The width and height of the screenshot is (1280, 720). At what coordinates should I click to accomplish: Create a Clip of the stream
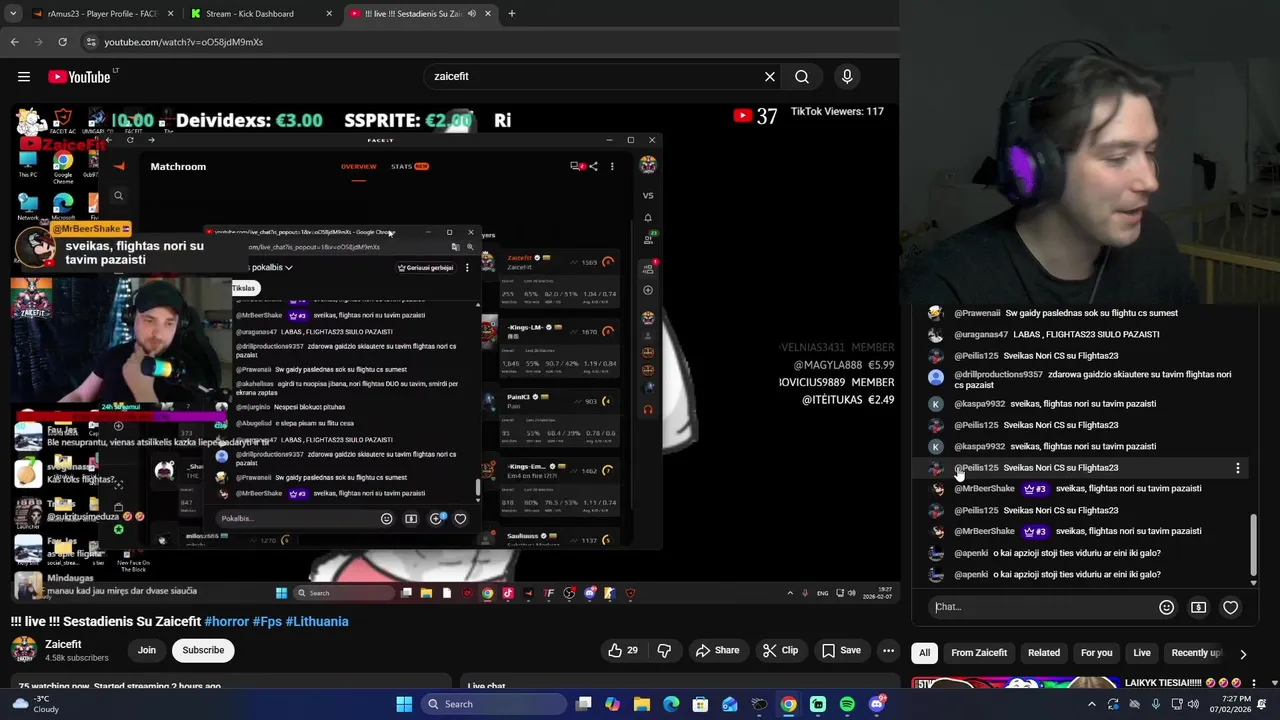780,650
